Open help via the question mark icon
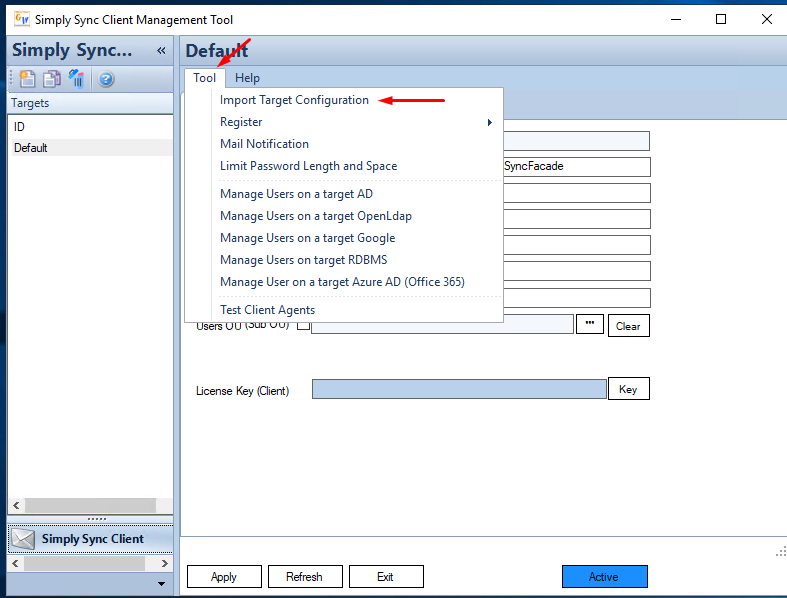This screenshot has height=598, width=787. pyautogui.click(x=106, y=79)
